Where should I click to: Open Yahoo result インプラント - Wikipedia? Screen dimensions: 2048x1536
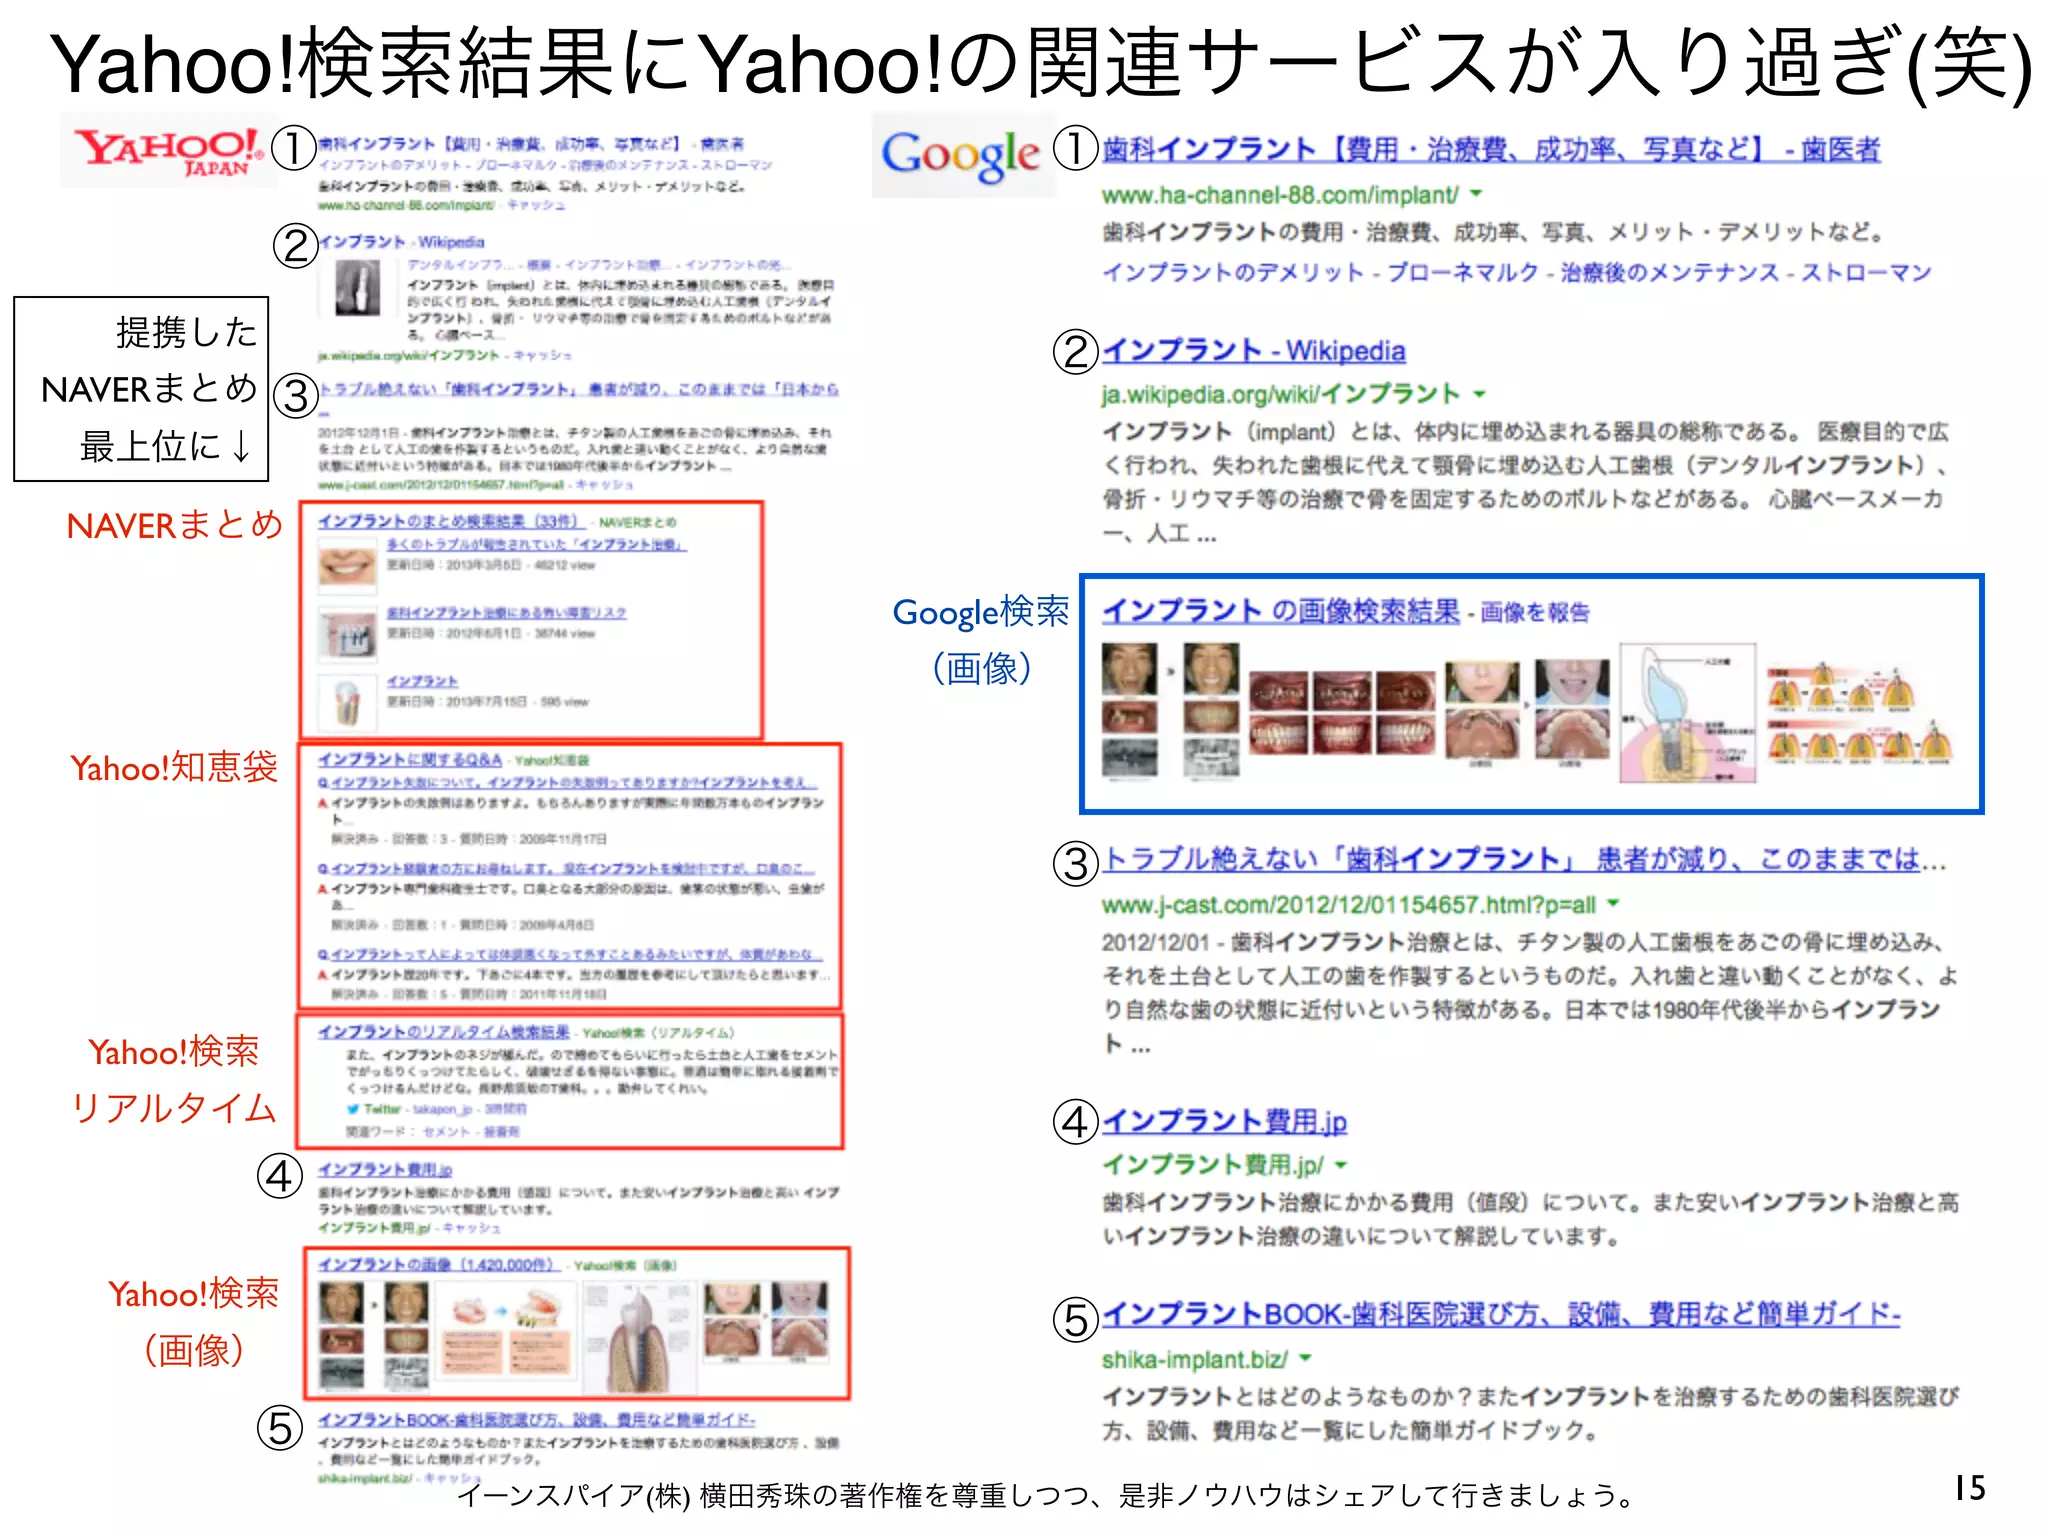401,242
